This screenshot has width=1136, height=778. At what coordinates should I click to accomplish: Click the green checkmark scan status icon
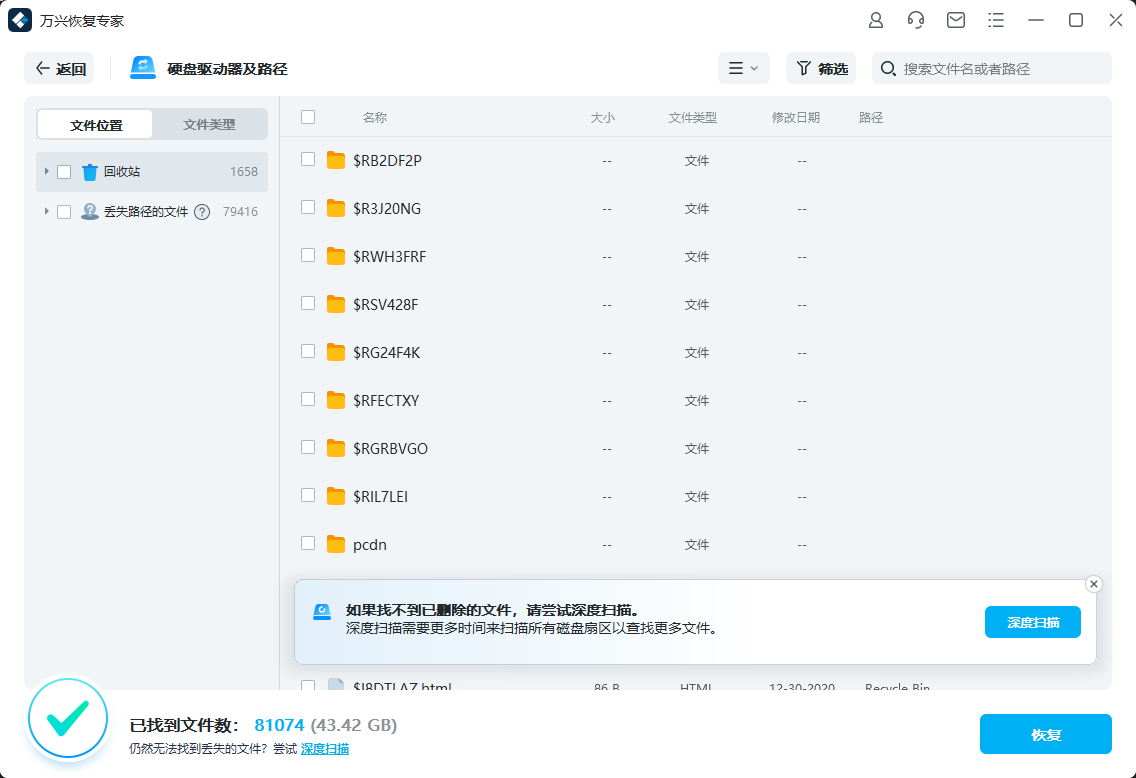67,718
